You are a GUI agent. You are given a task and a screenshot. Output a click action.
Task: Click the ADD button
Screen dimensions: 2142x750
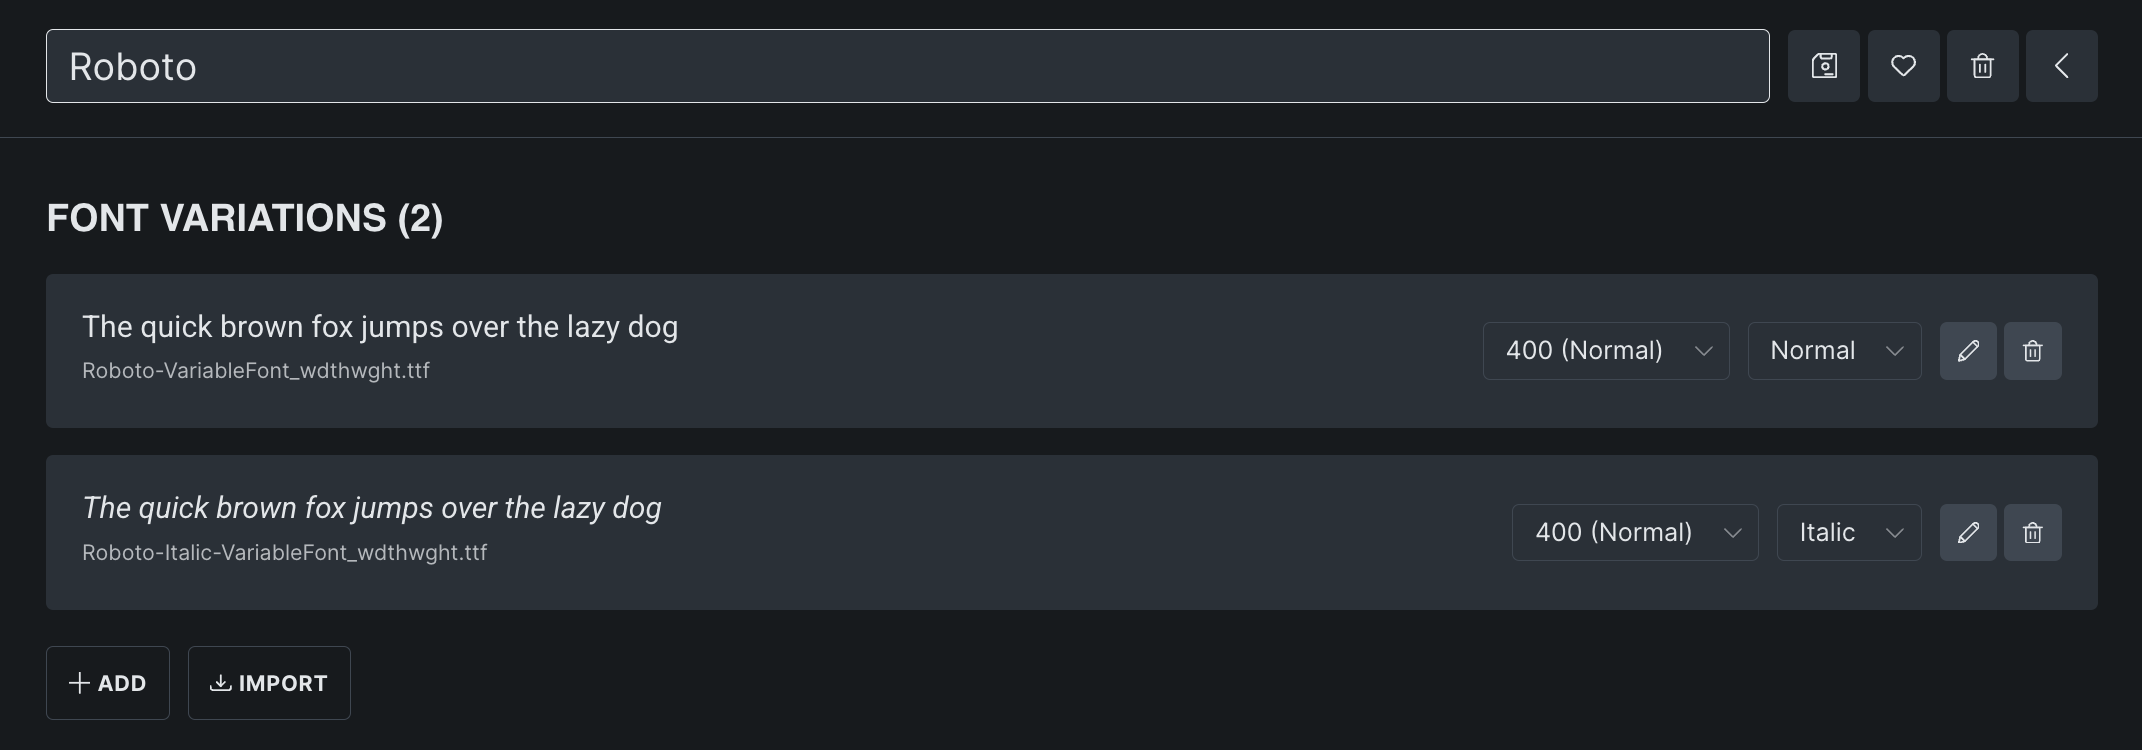pyautogui.click(x=108, y=683)
